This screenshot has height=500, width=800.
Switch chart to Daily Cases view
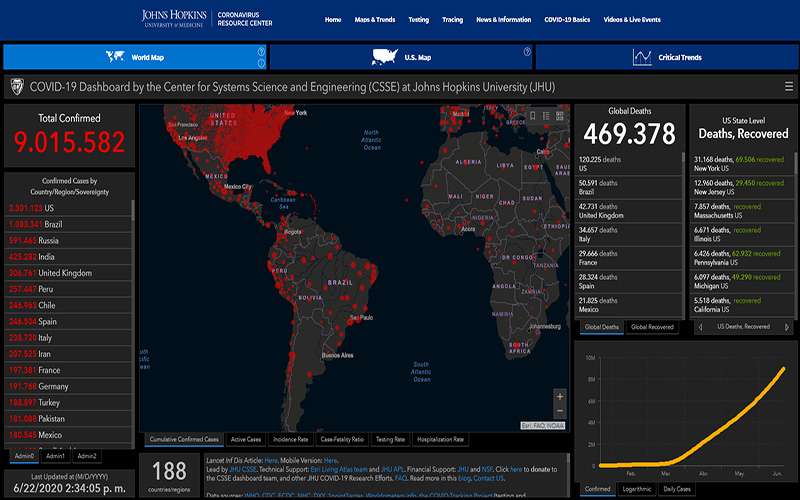(677, 490)
